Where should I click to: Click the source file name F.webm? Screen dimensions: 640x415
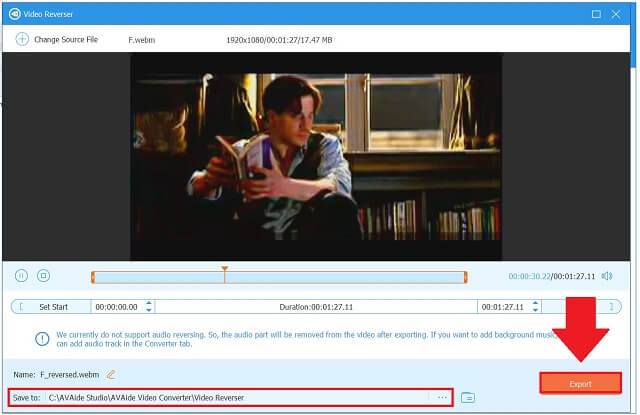142,40
